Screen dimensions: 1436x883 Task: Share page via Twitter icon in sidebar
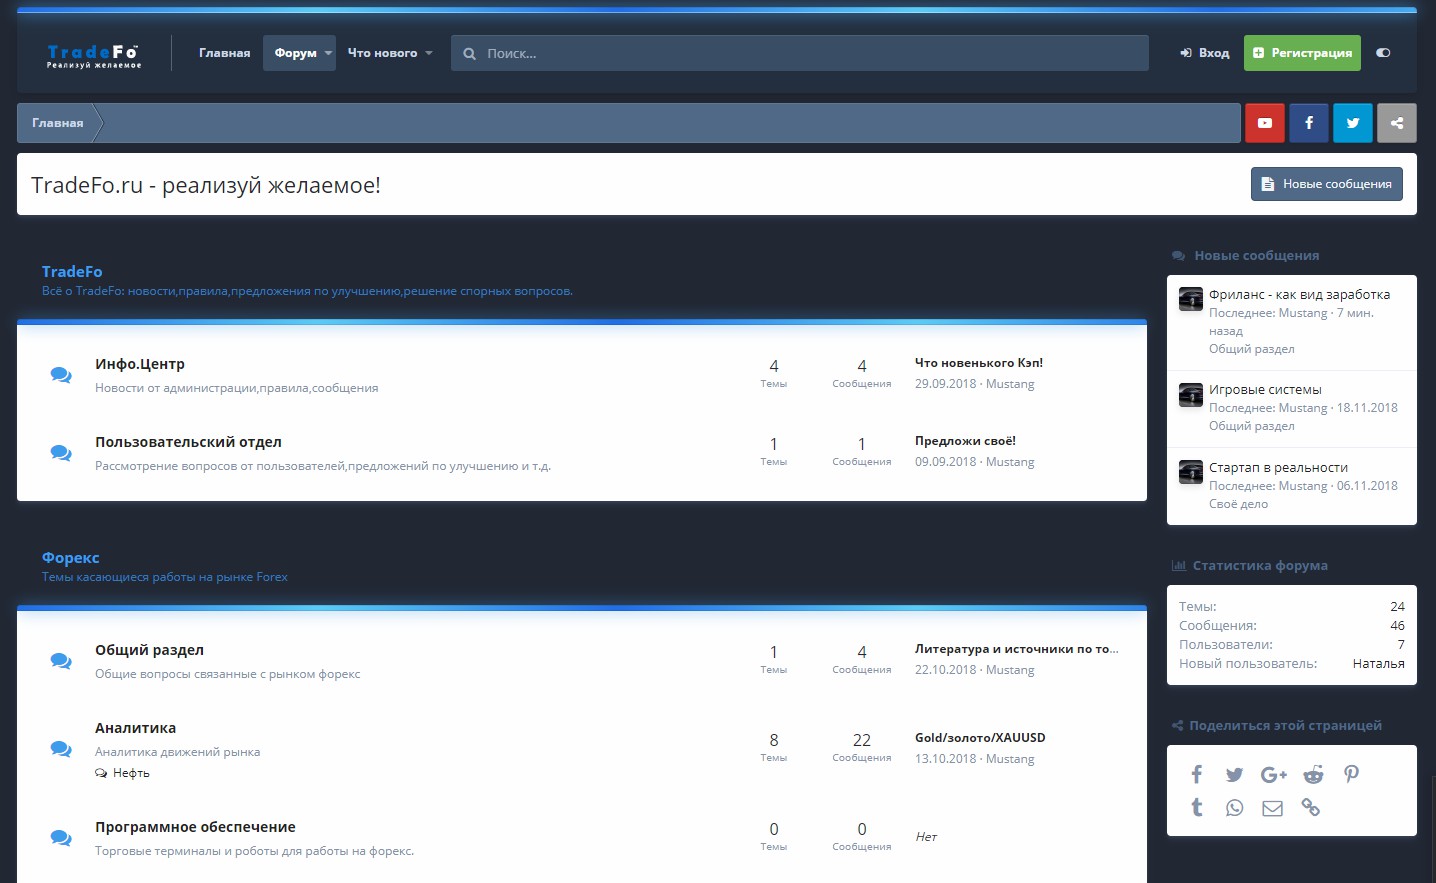tap(1235, 774)
